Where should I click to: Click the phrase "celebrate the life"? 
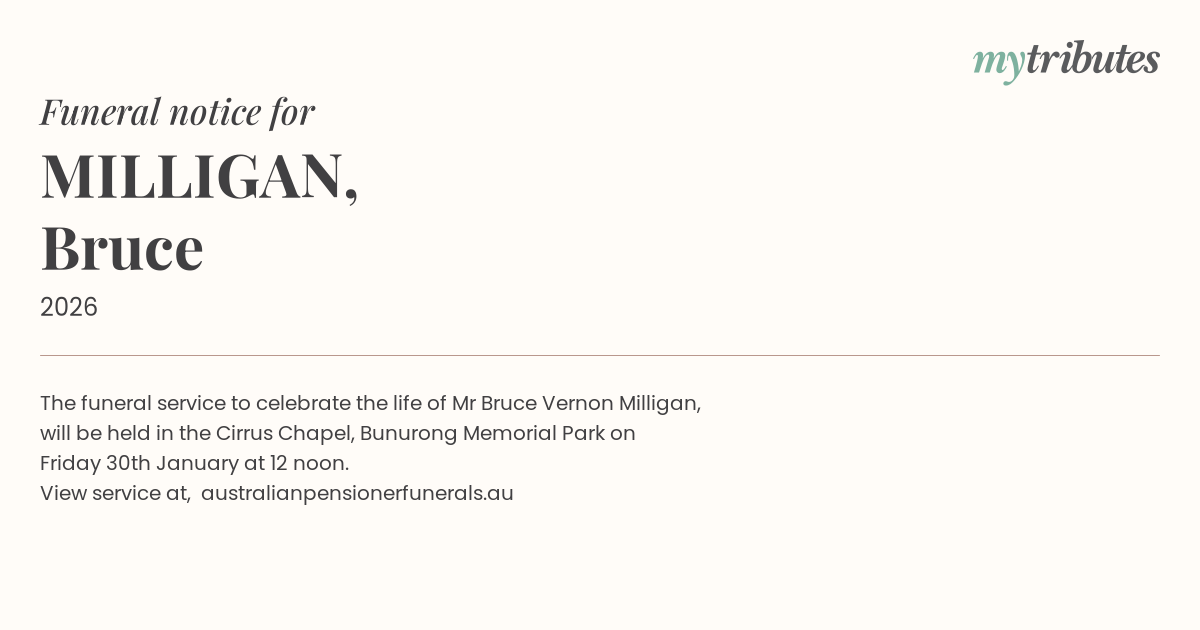(338, 403)
